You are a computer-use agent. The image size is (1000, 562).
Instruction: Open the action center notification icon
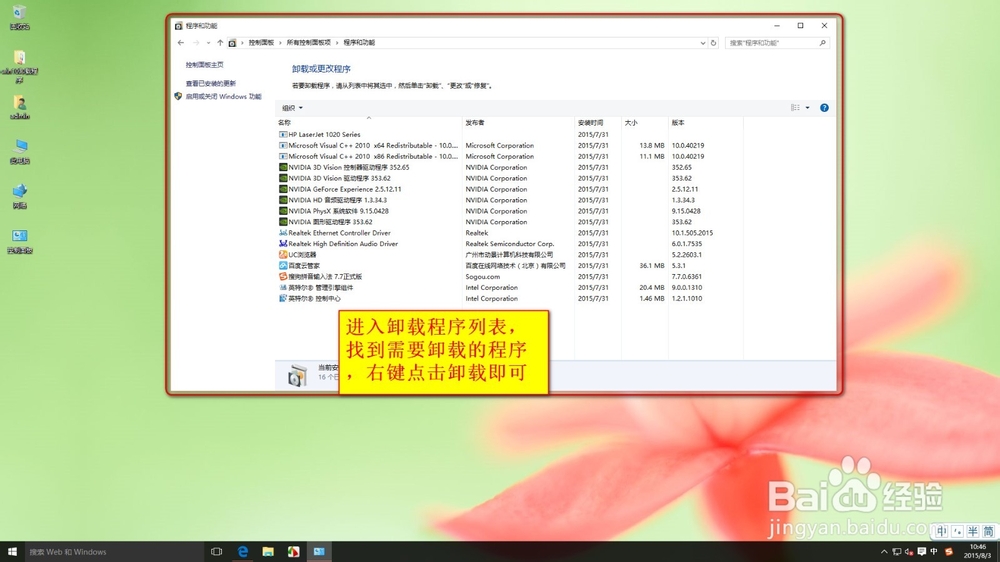pos(922,552)
